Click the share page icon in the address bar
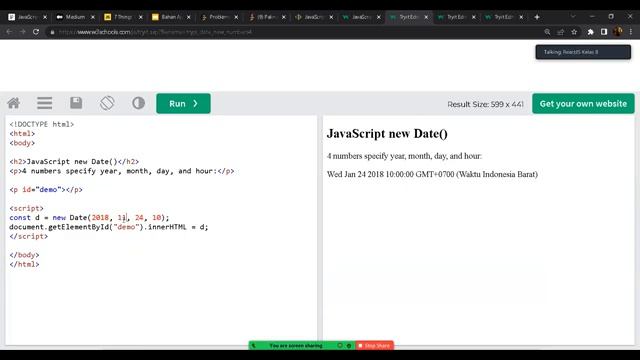The height and width of the screenshot is (360, 640). point(561,32)
